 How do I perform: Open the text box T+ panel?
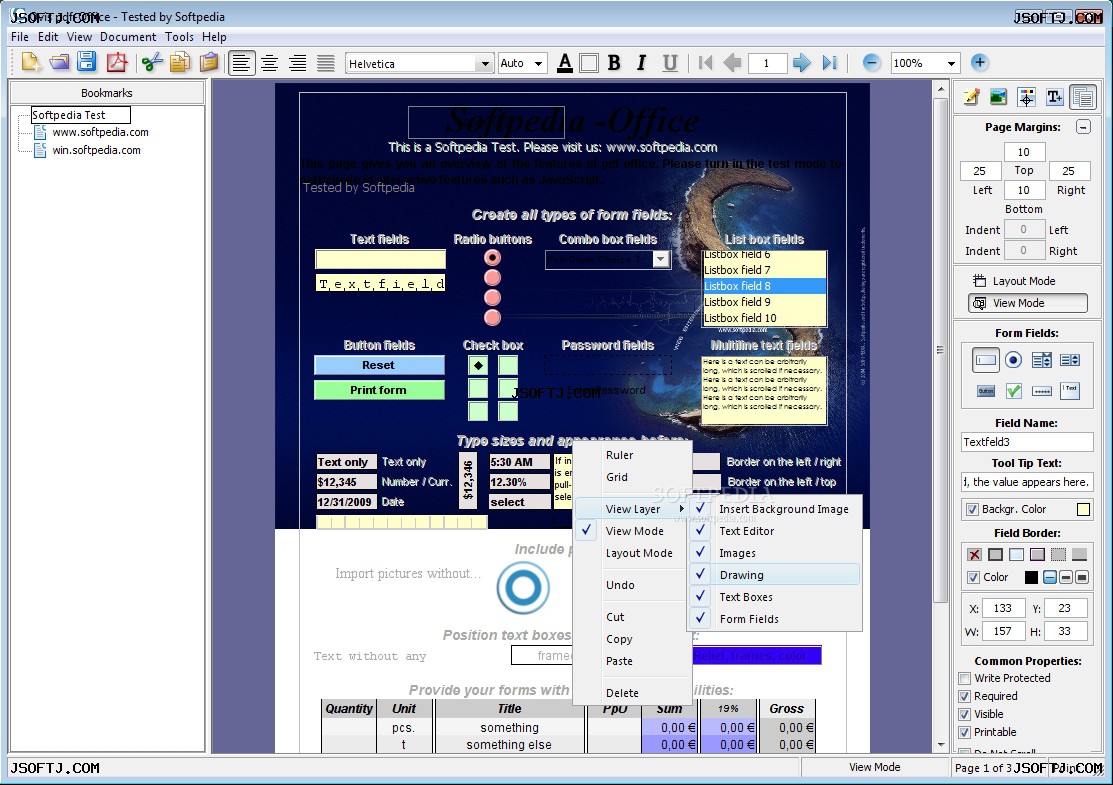1055,97
